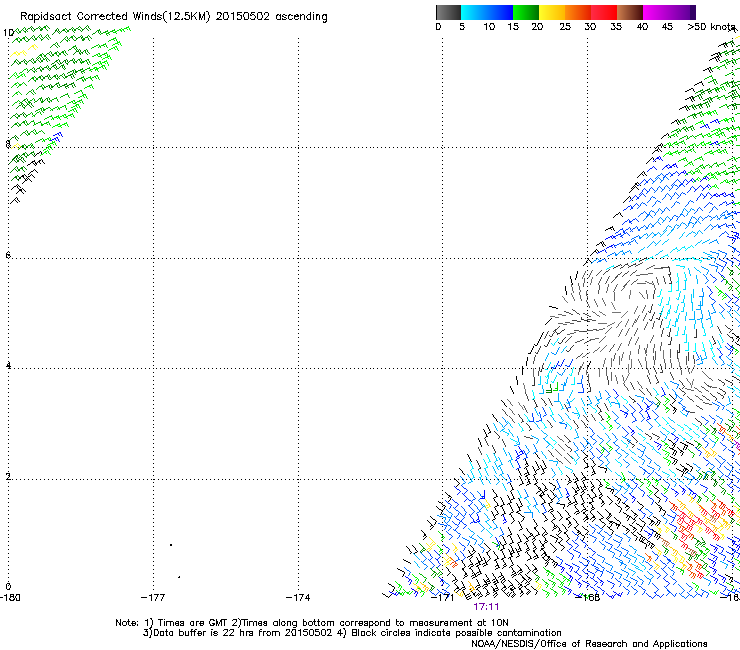The image size is (740, 650).
Task: Click the legend label '25'
Action: (565, 27)
